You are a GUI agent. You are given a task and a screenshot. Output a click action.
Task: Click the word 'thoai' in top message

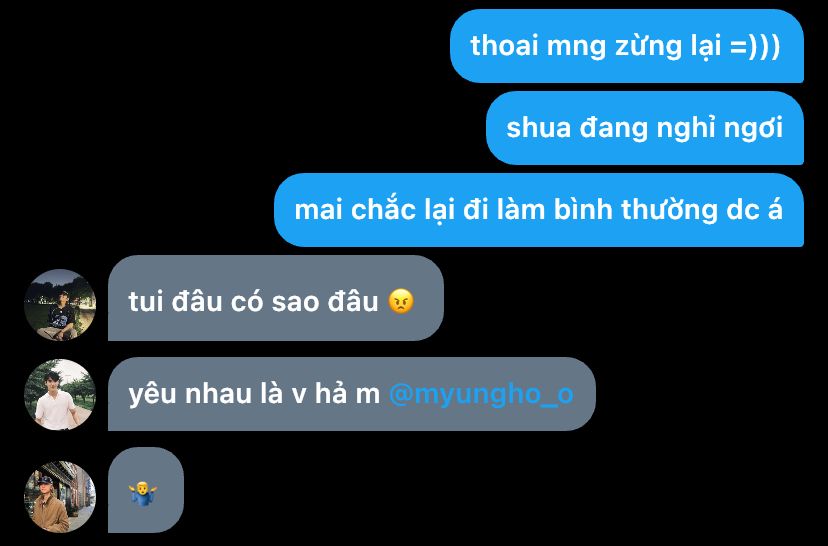tap(504, 45)
